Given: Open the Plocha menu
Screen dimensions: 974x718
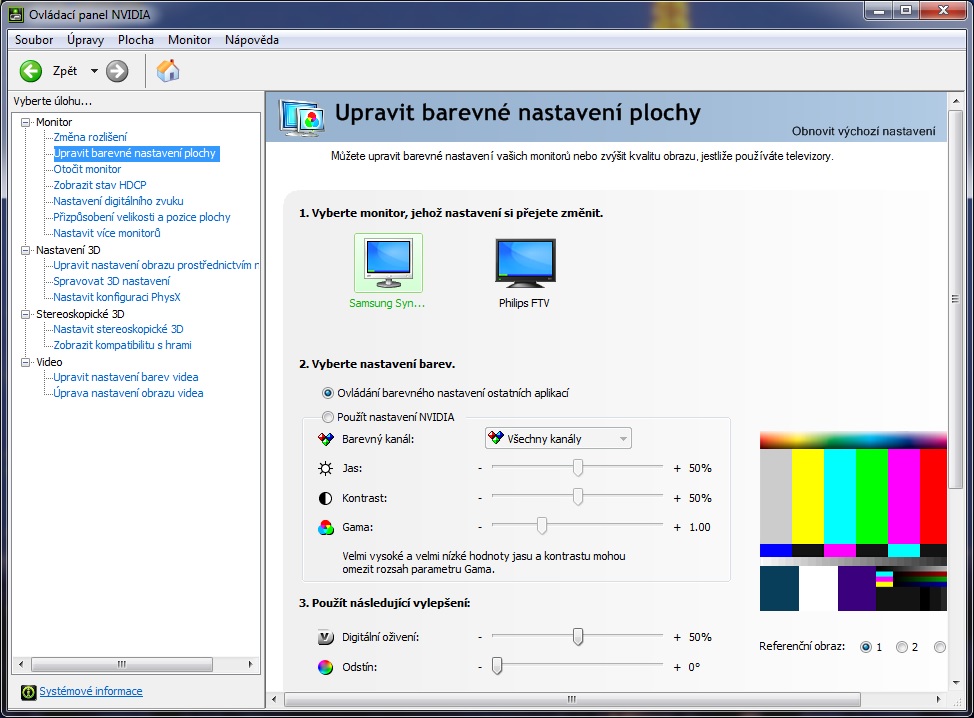Looking at the screenshot, I should click(x=136, y=40).
